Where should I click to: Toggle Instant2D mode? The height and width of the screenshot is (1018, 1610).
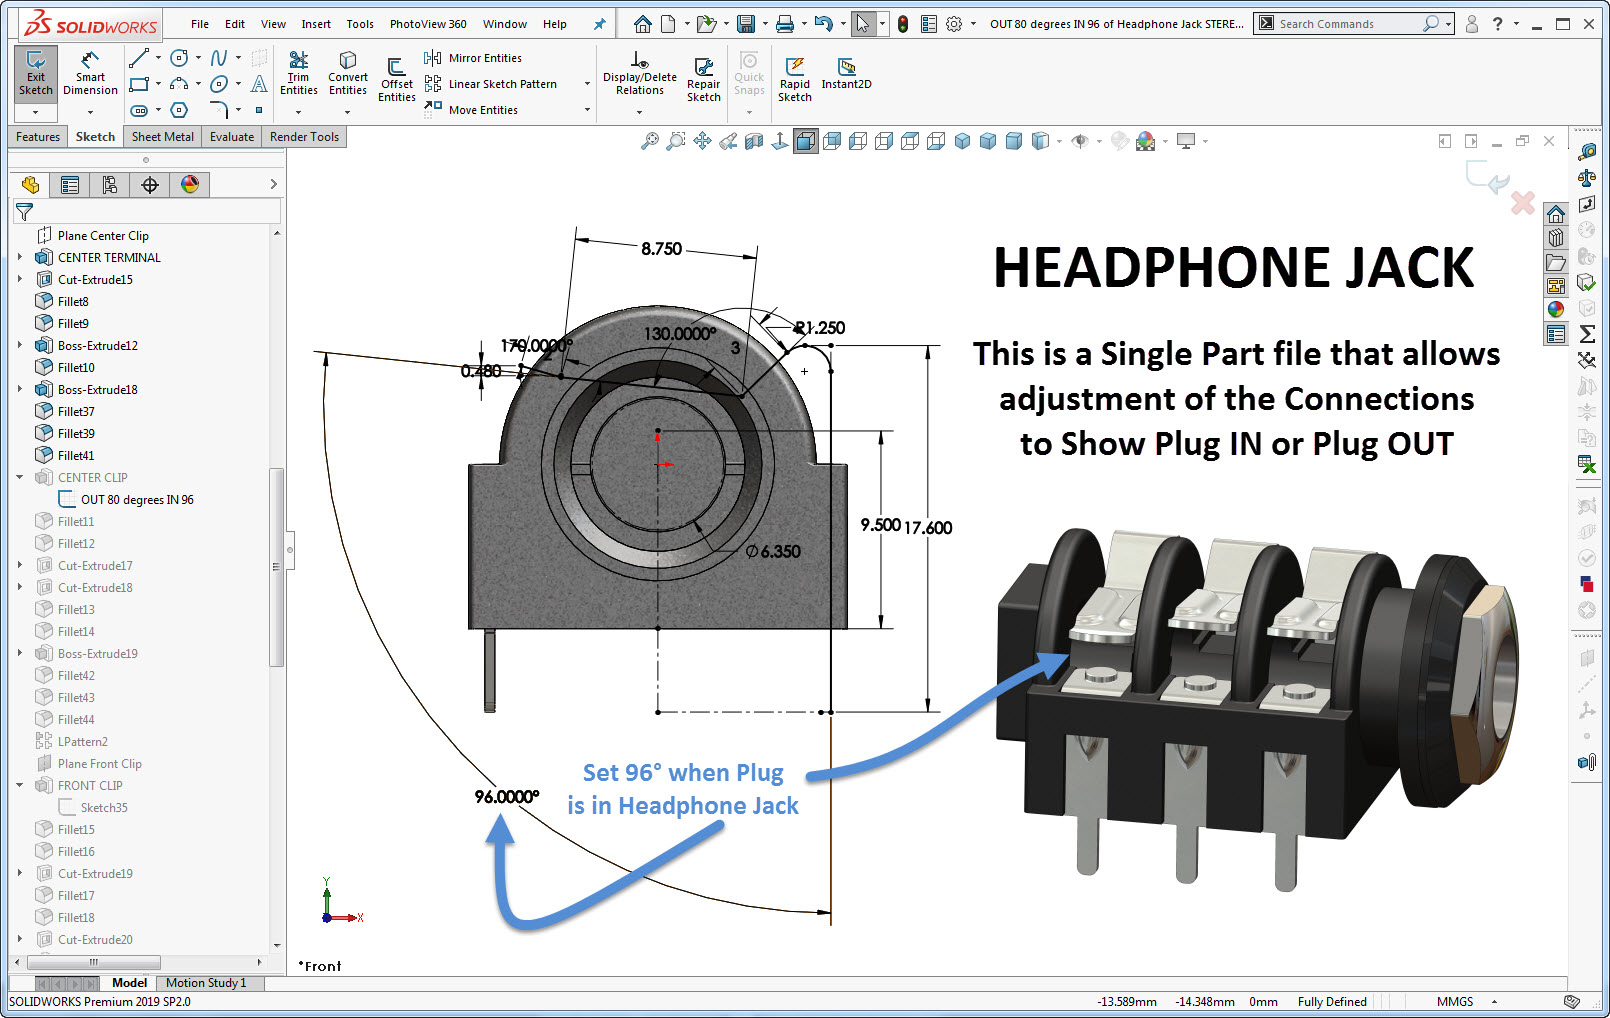(846, 74)
